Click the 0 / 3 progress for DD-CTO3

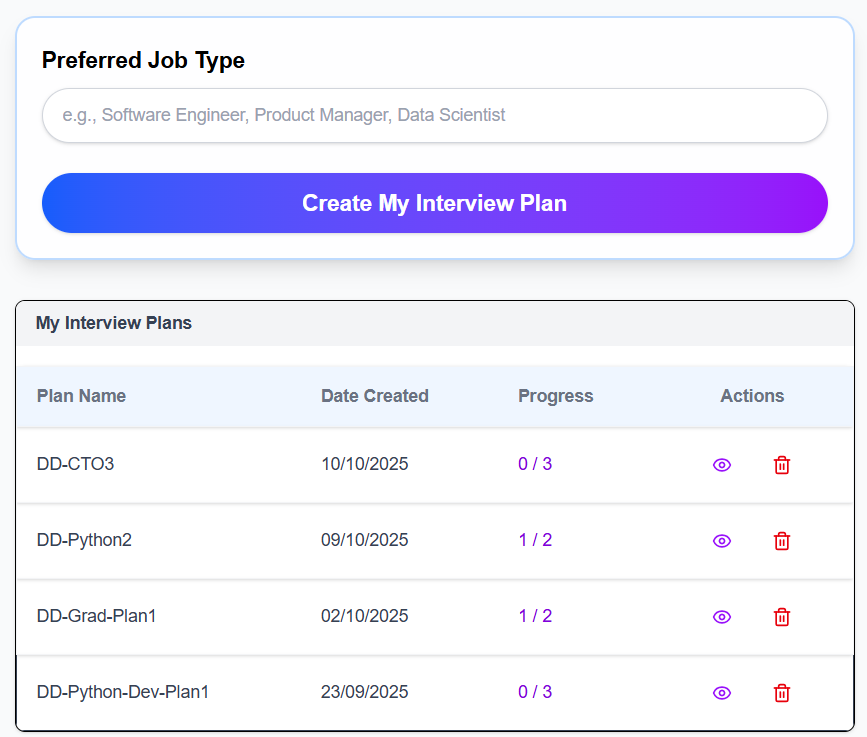[535, 464]
